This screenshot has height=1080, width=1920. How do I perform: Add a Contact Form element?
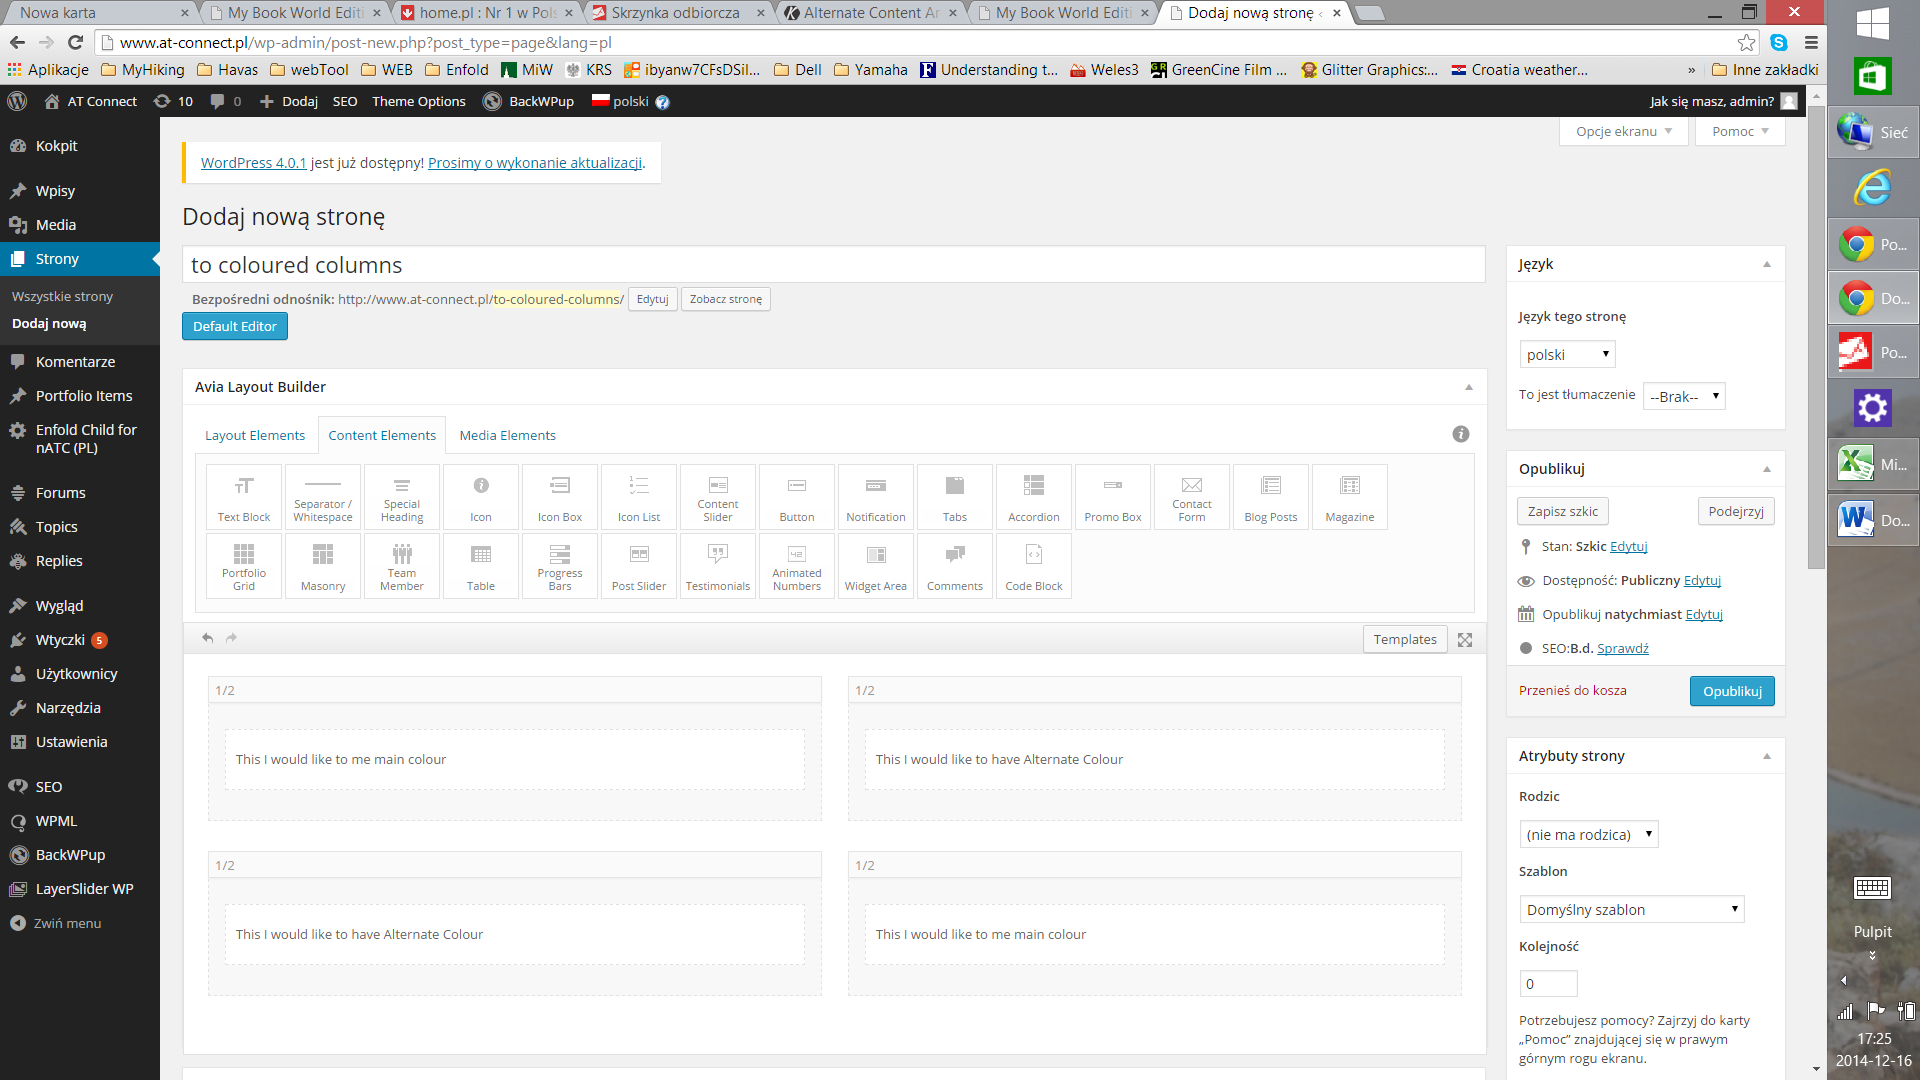point(1192,497)
